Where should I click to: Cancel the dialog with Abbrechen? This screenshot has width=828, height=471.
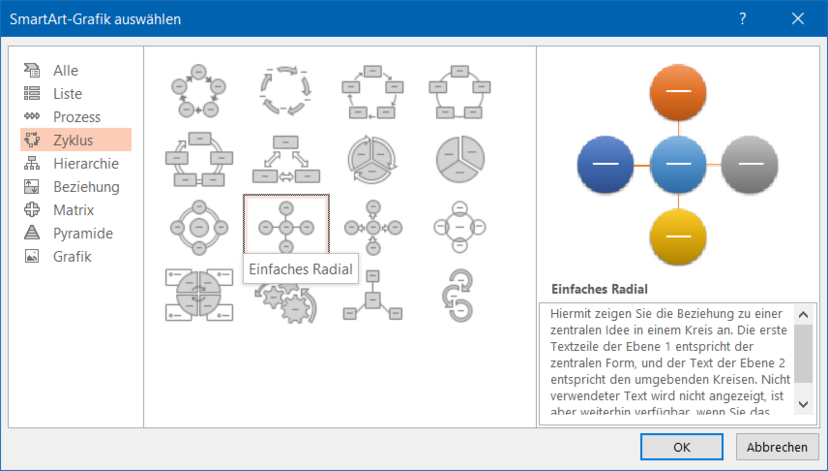point(777,447)
